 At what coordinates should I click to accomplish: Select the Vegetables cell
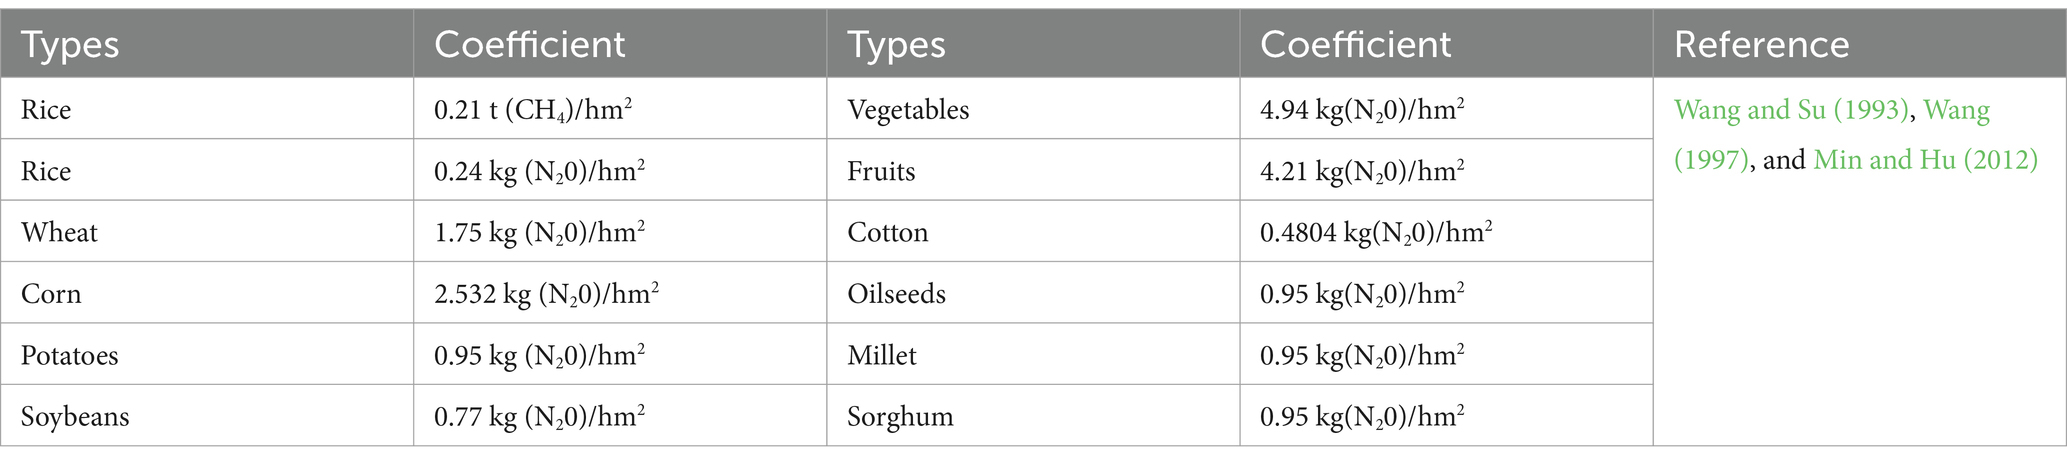(x=1033, y=109)
